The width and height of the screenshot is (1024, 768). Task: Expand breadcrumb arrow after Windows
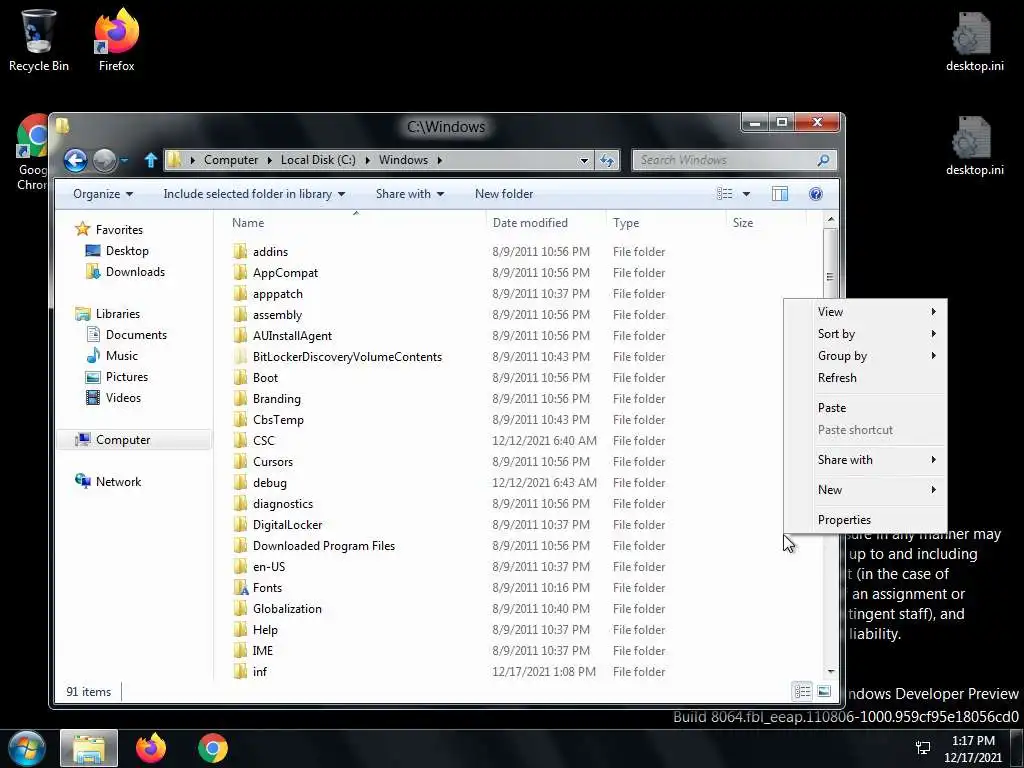[x=440, y=160]
